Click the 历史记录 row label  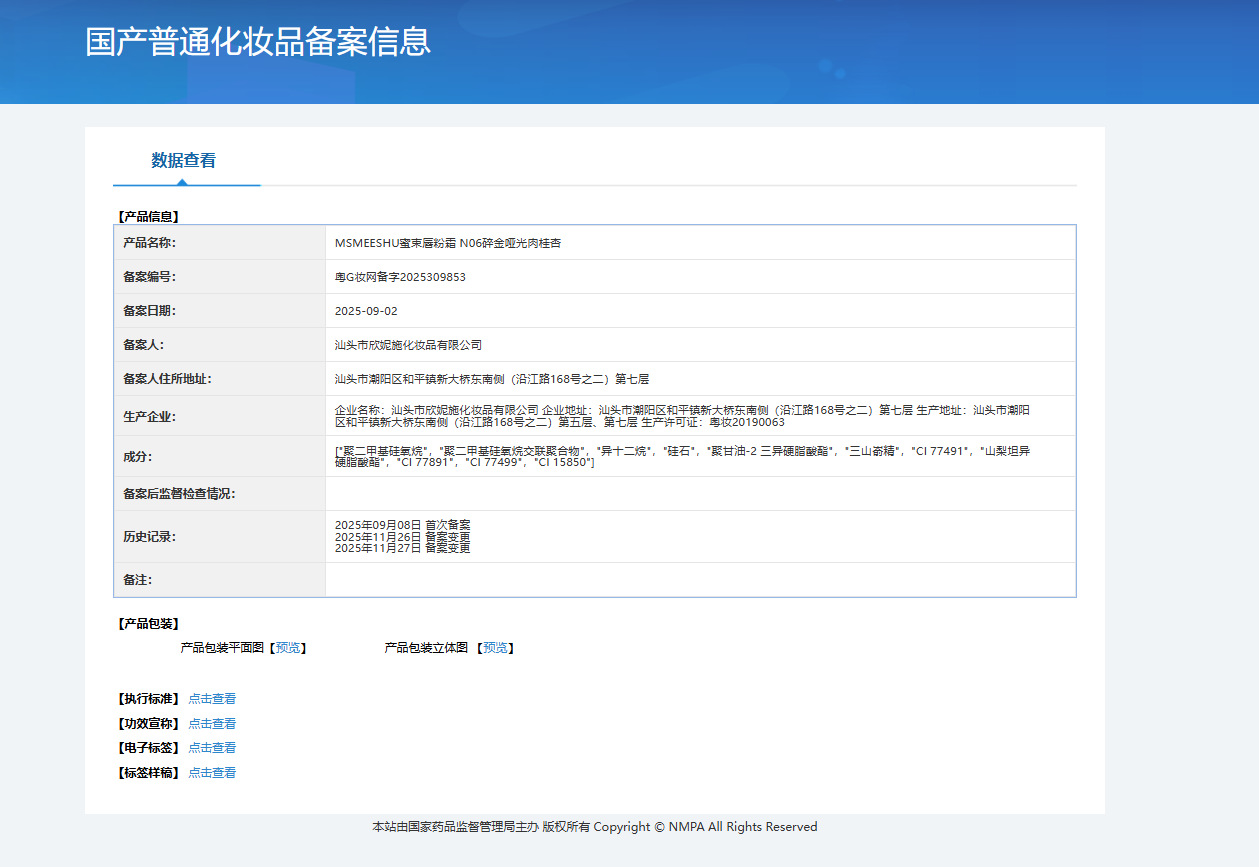pyautogui.click(x=149, y=537)
